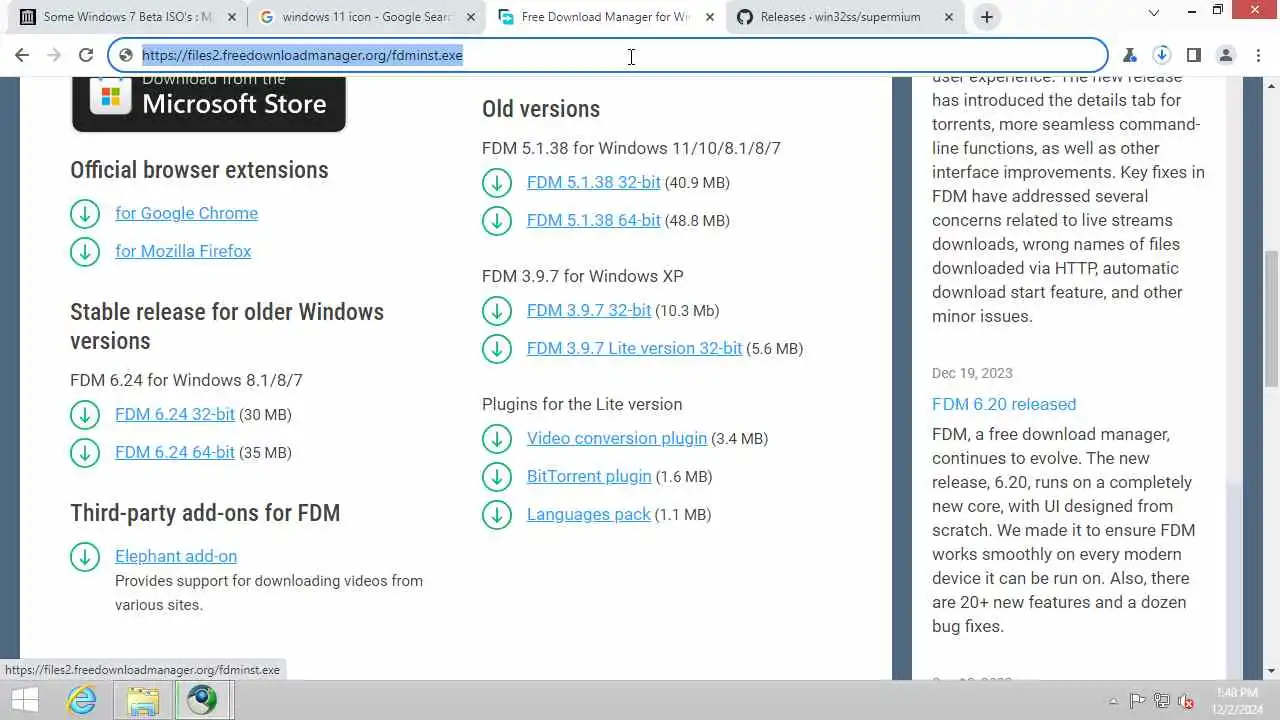
Task: Click the browser back arrow
Action: point(22,55)
